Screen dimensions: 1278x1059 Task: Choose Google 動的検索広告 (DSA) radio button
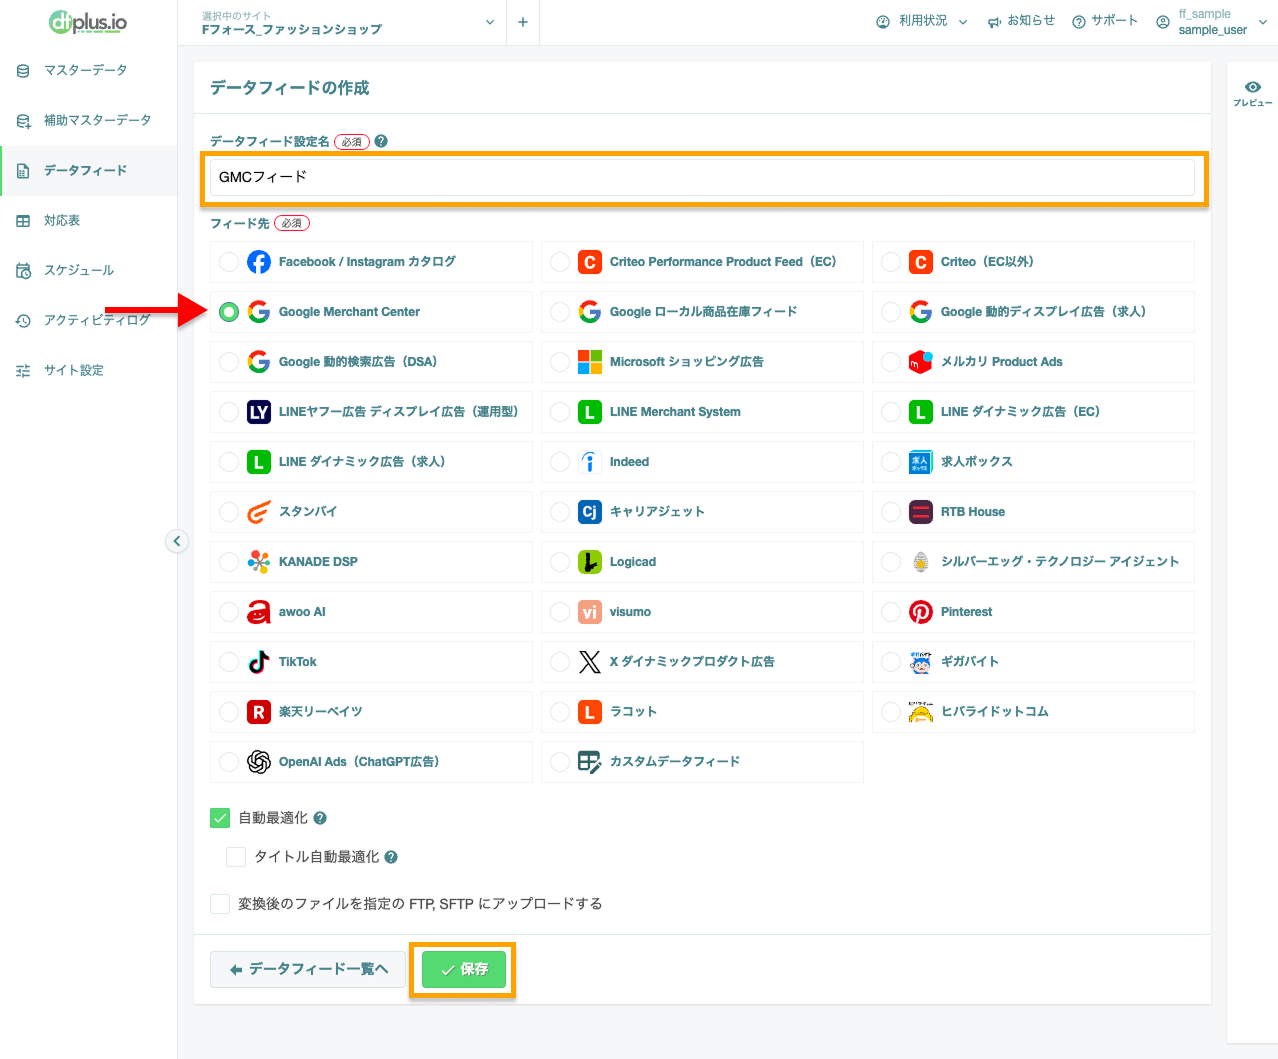point(229,362)
